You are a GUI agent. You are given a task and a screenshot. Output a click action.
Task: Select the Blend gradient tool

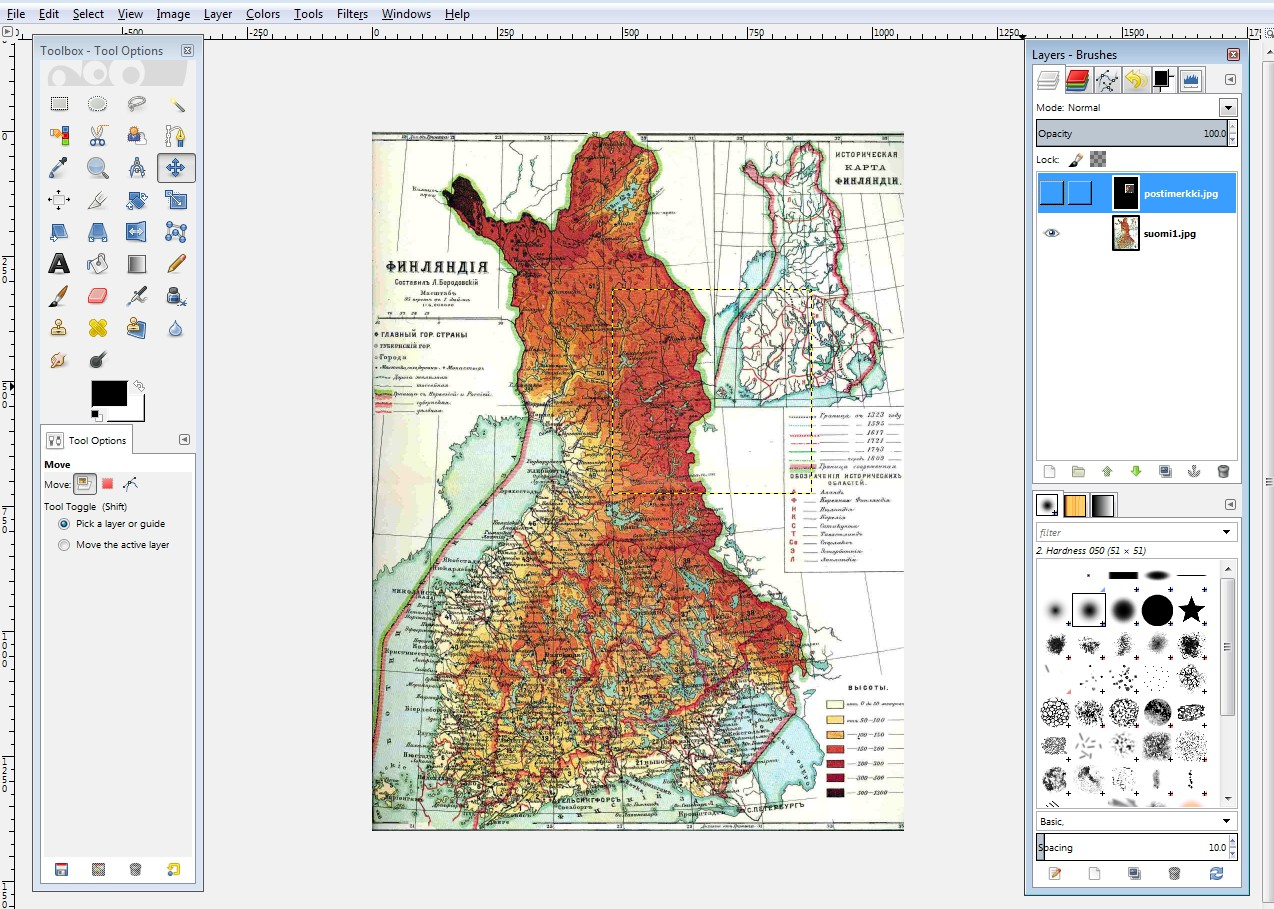tap(137, 264)
